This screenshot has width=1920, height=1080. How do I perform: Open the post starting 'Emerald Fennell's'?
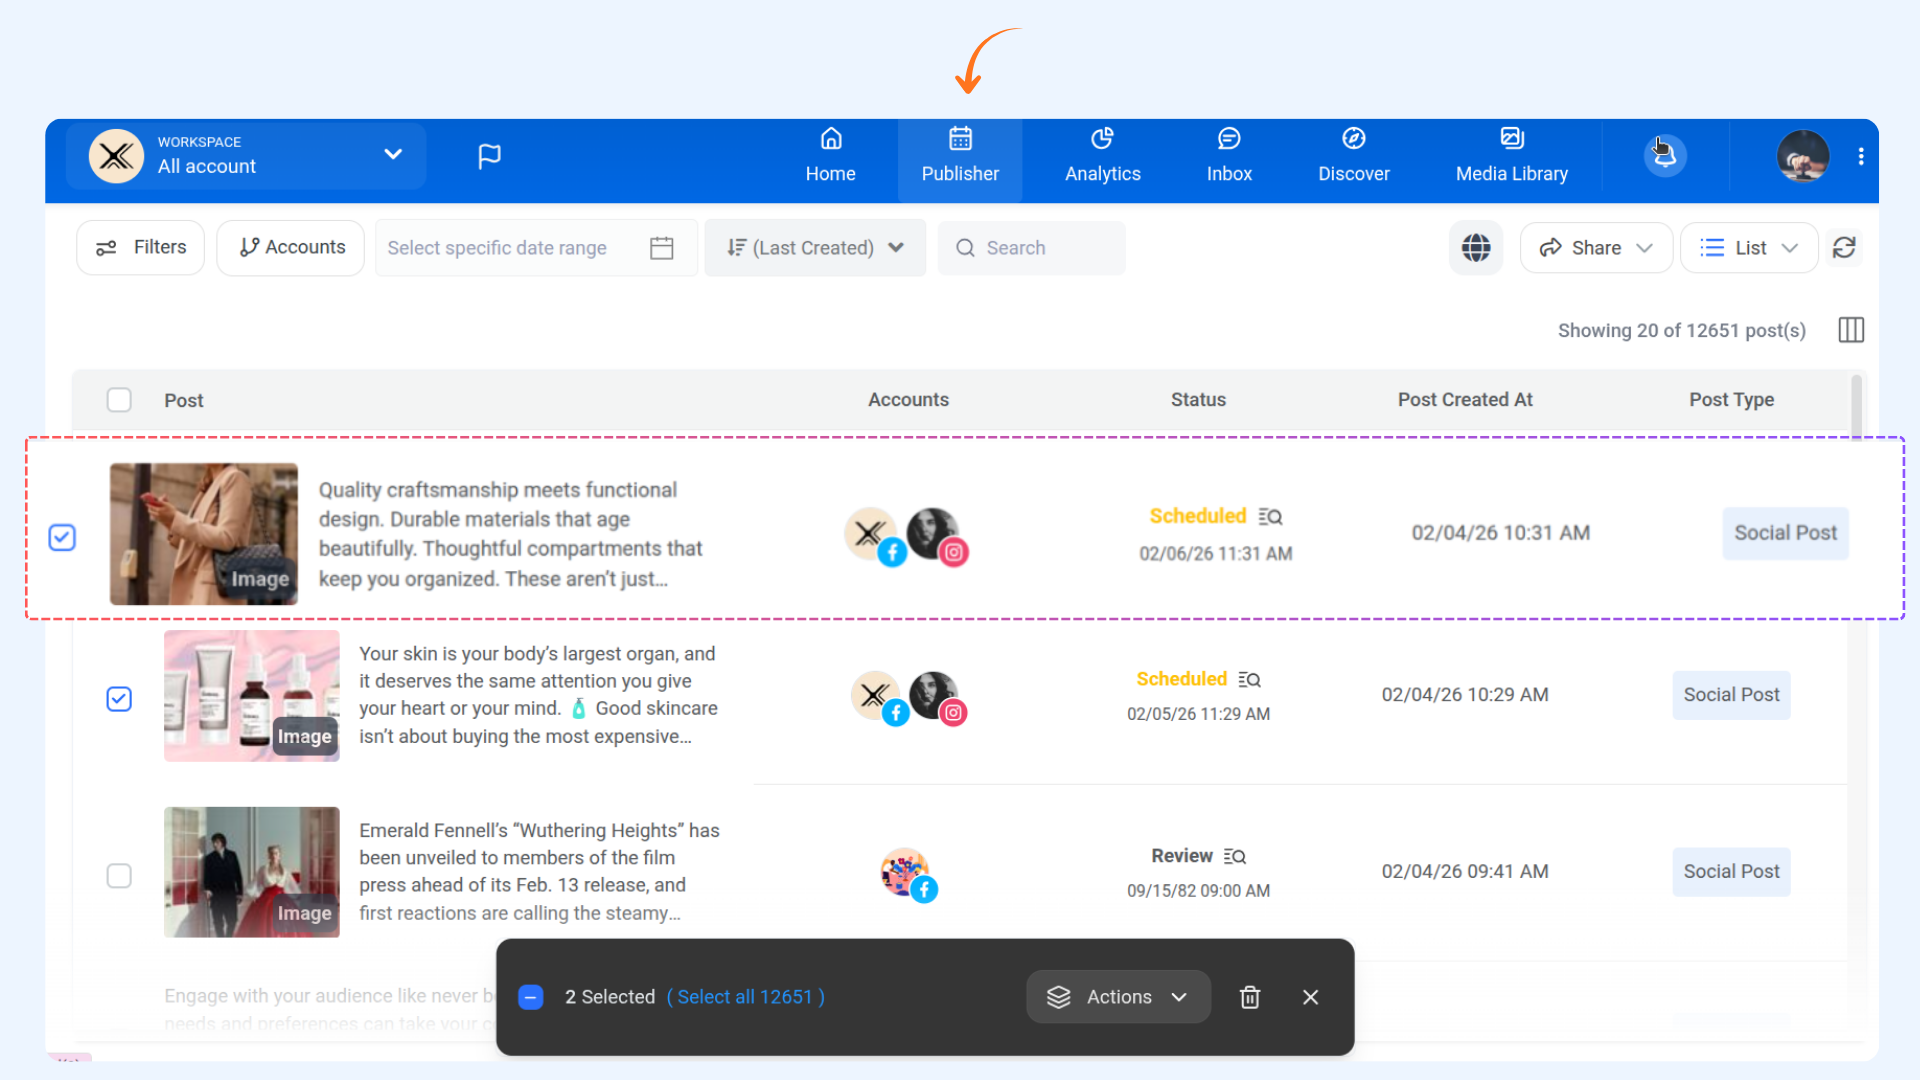[540, 872]
